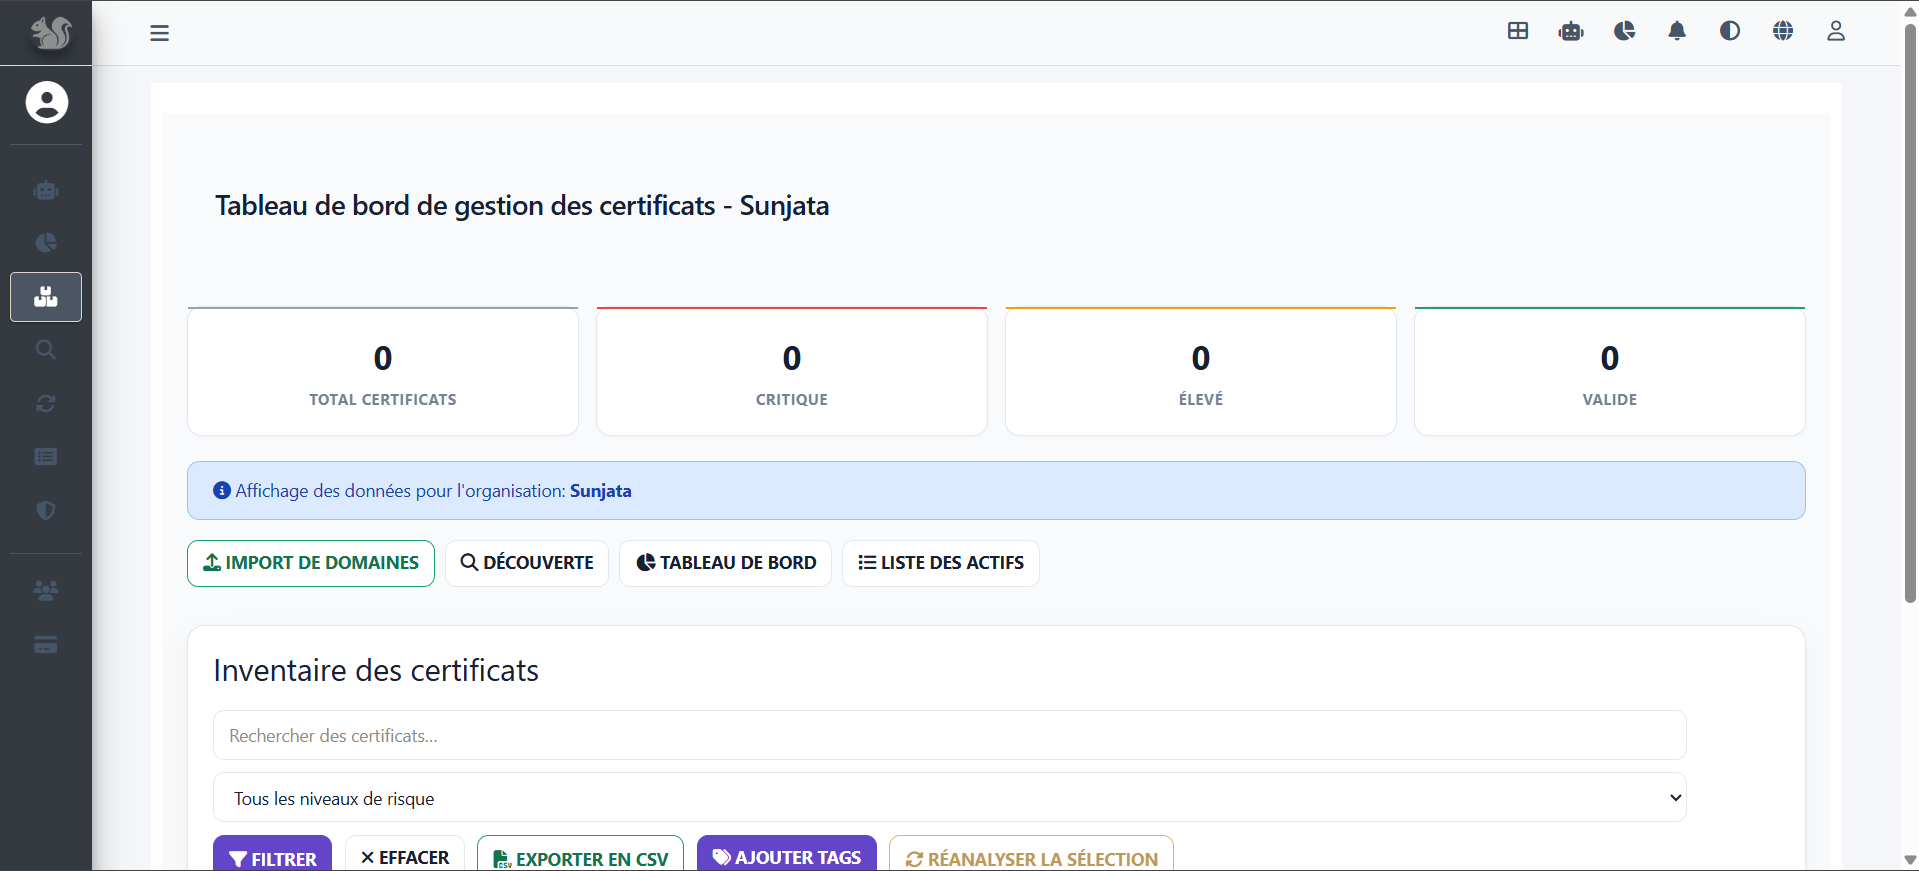Viewport: 1919px width, 871px height.
Task: Open the pie chart icon in the sidebar
Action: tap(46, 243)
